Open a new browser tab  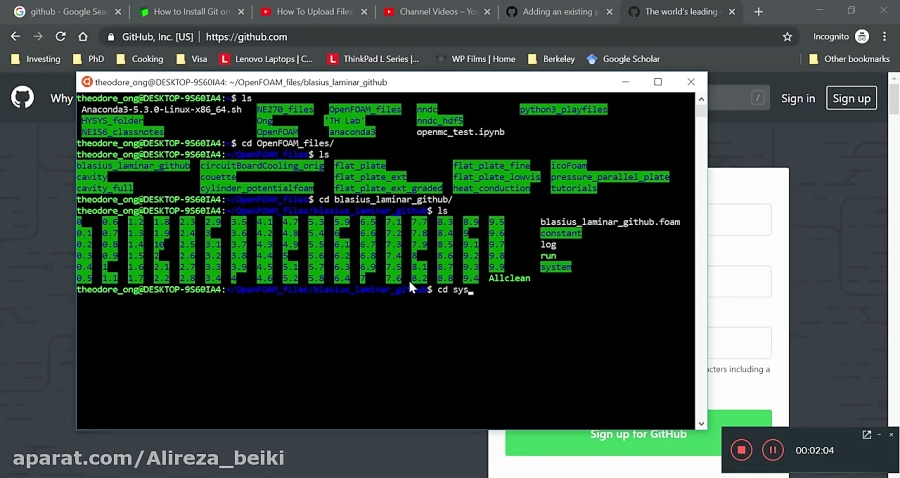coord(758,12)
